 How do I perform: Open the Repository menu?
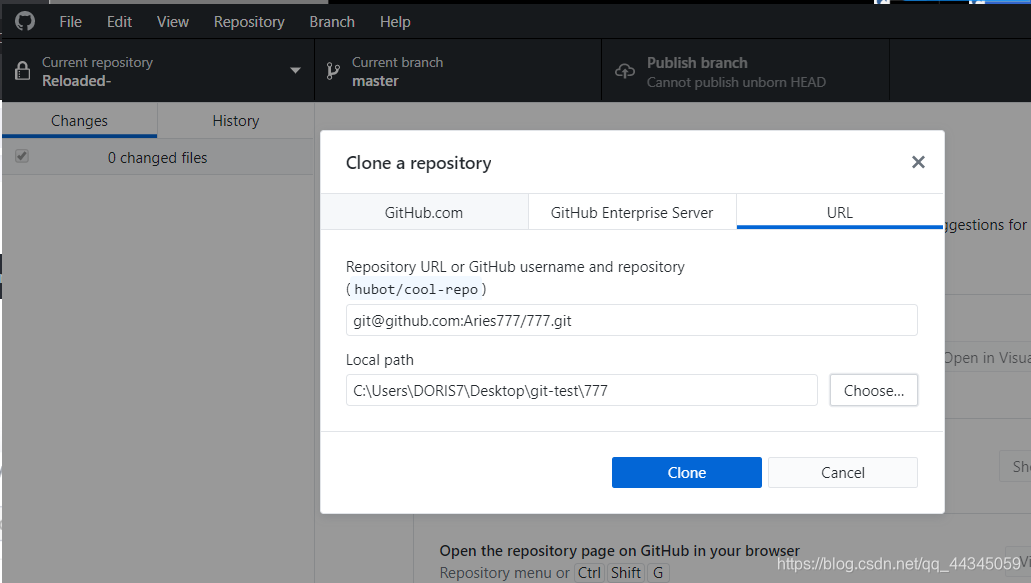click(249, 22)
